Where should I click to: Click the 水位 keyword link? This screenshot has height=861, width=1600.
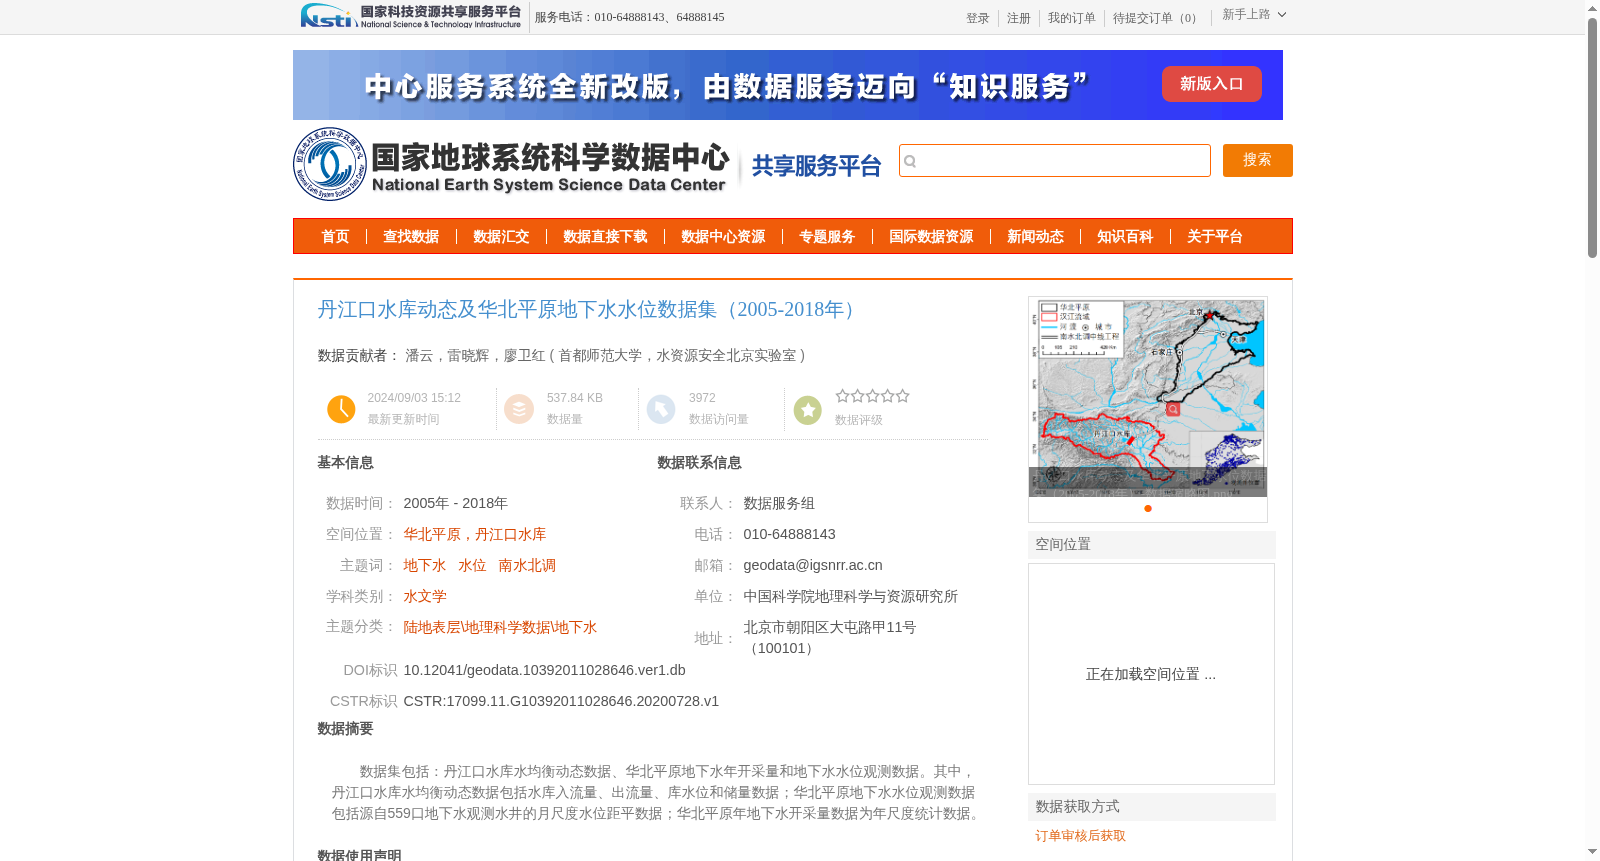(472, 566)
